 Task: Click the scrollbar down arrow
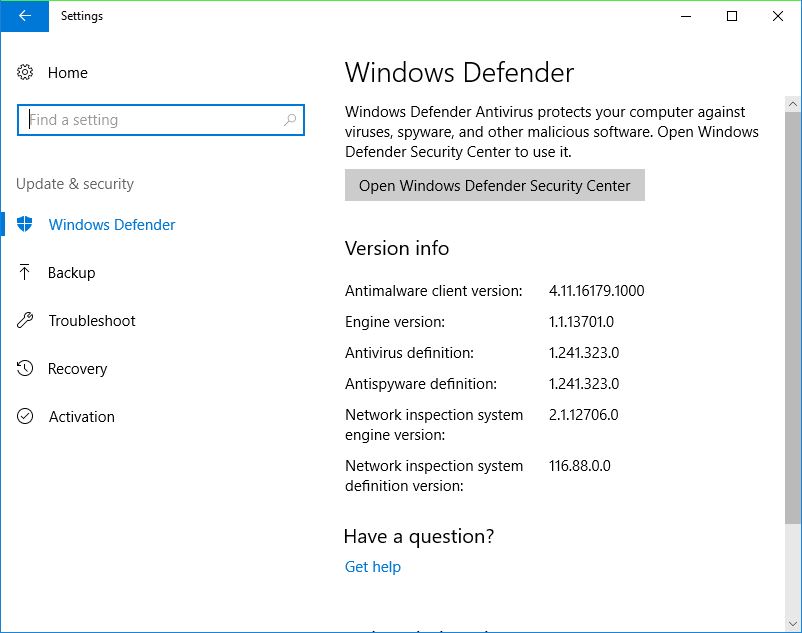[793, 624]
